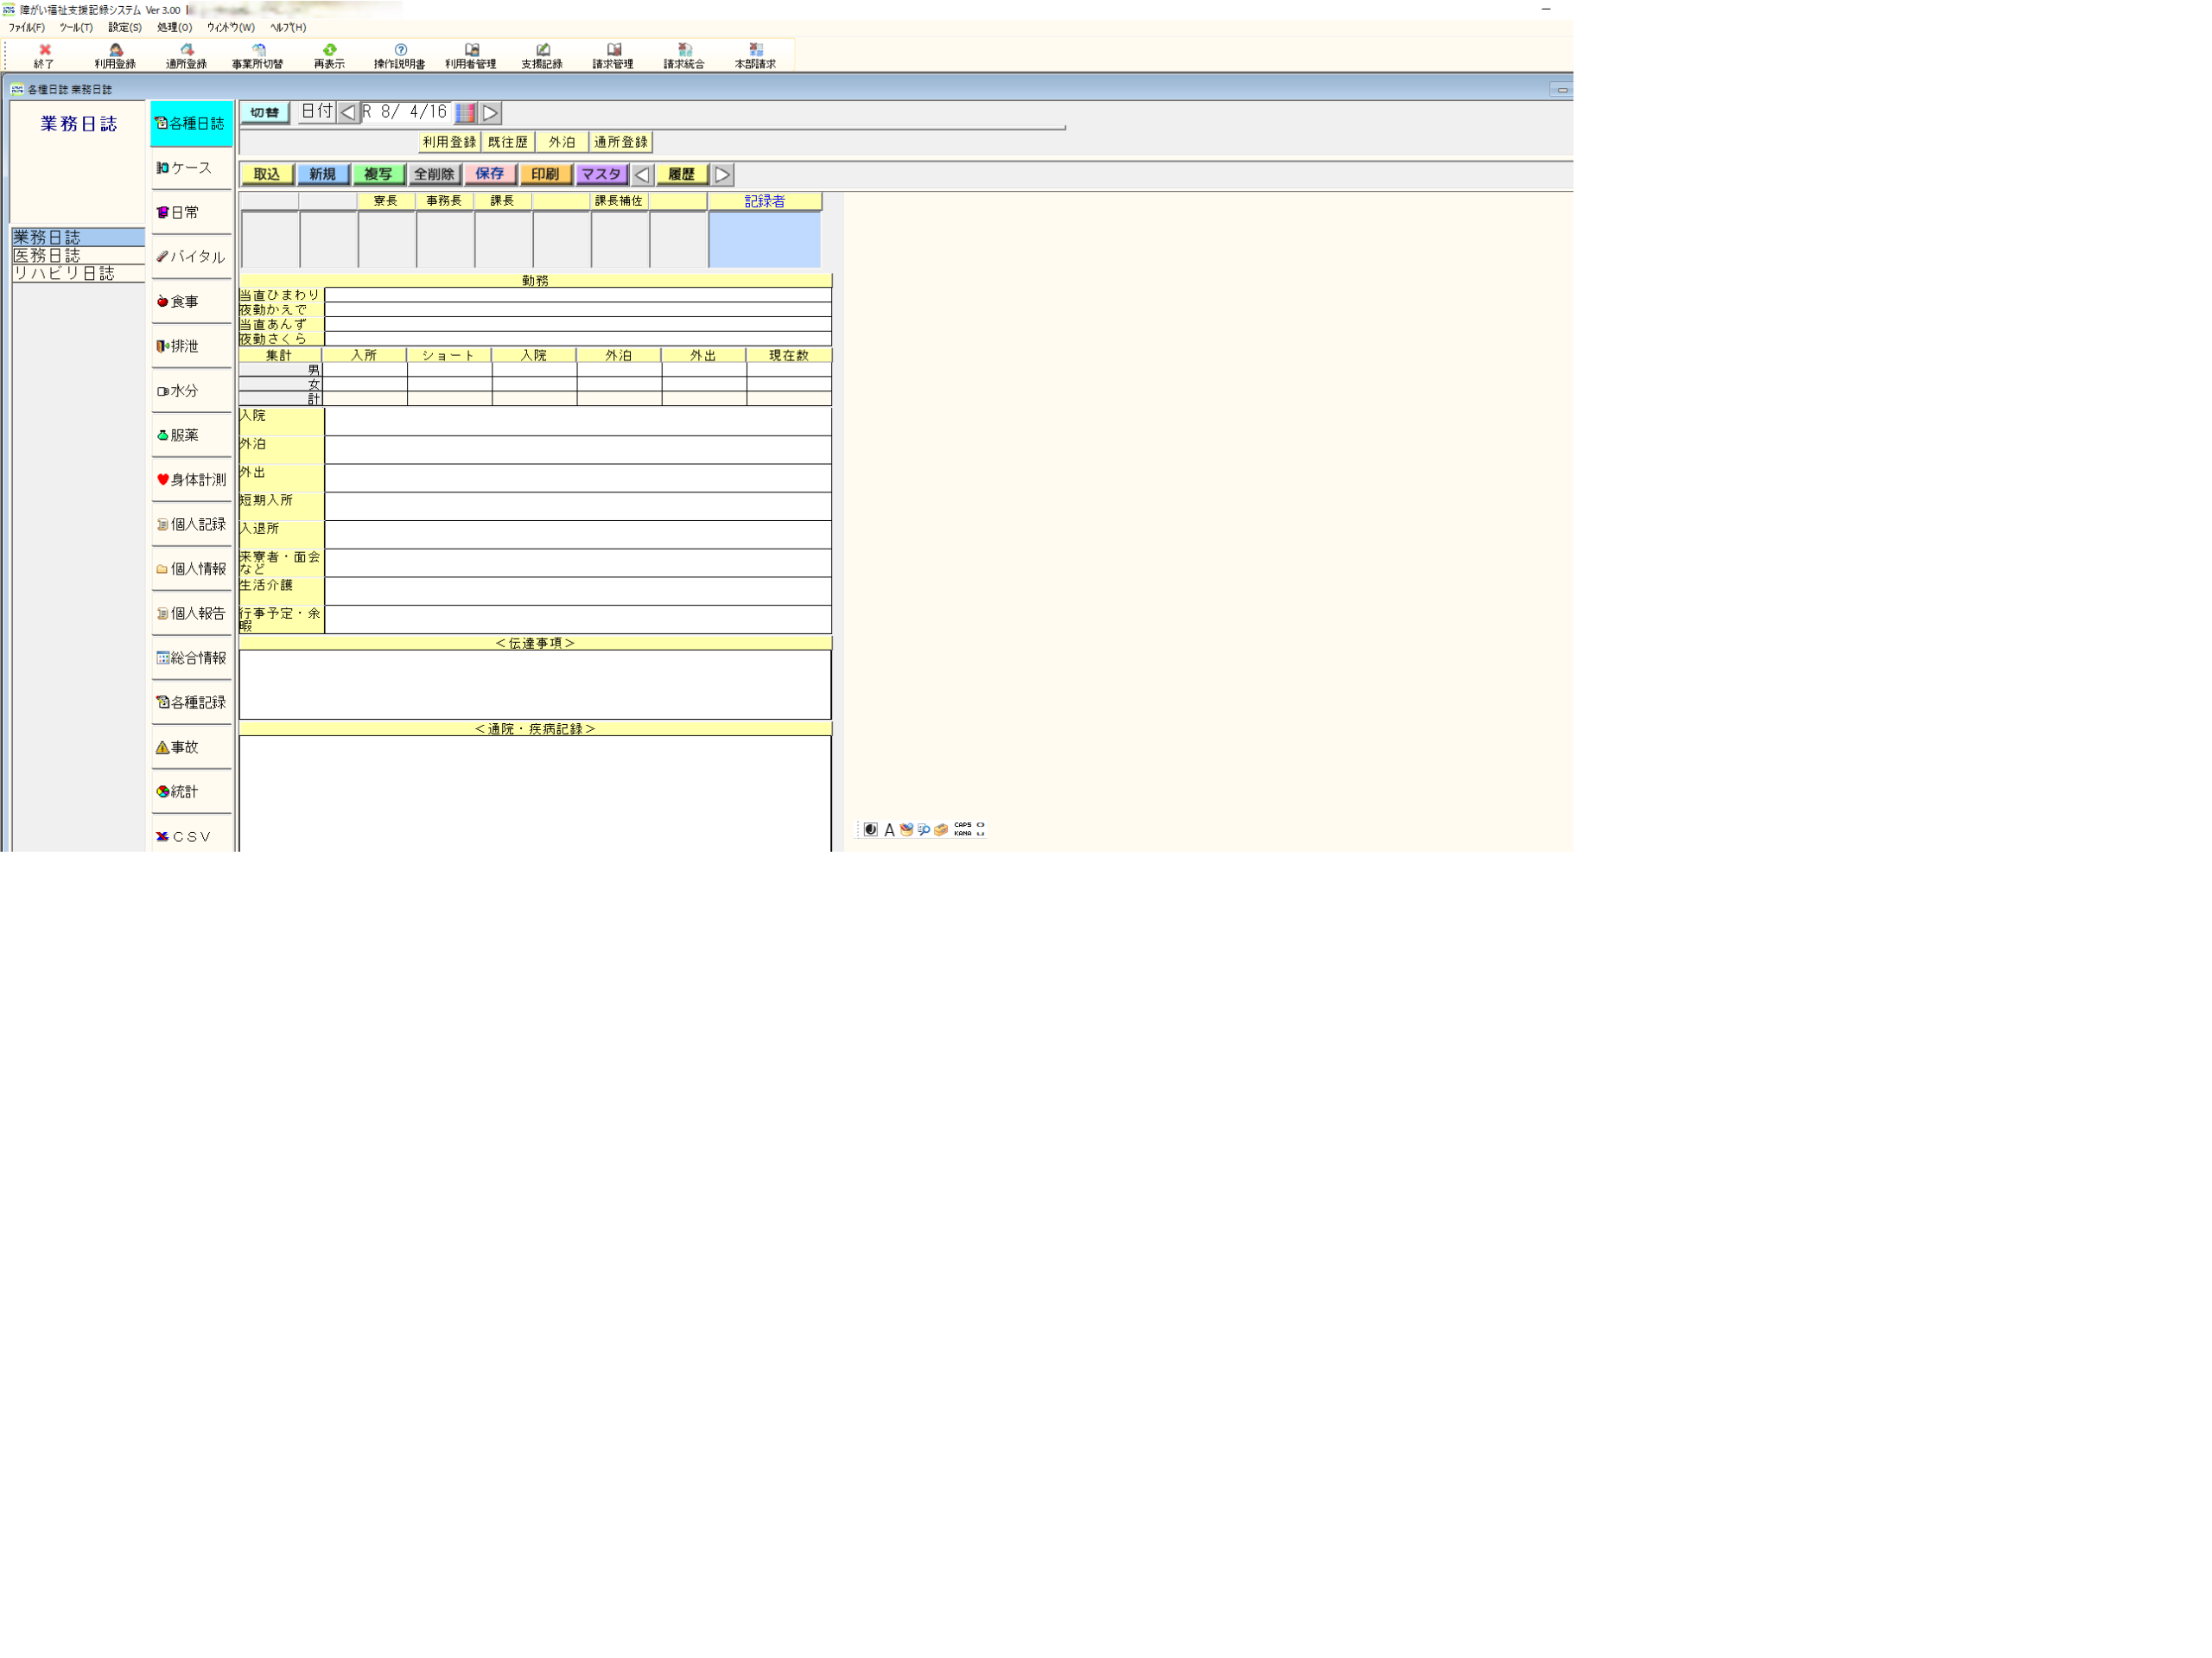The height and width of the screenshot is (1658, 2212).
Task: Switch to the 既往歴 tab
Action: click(507, 142)
